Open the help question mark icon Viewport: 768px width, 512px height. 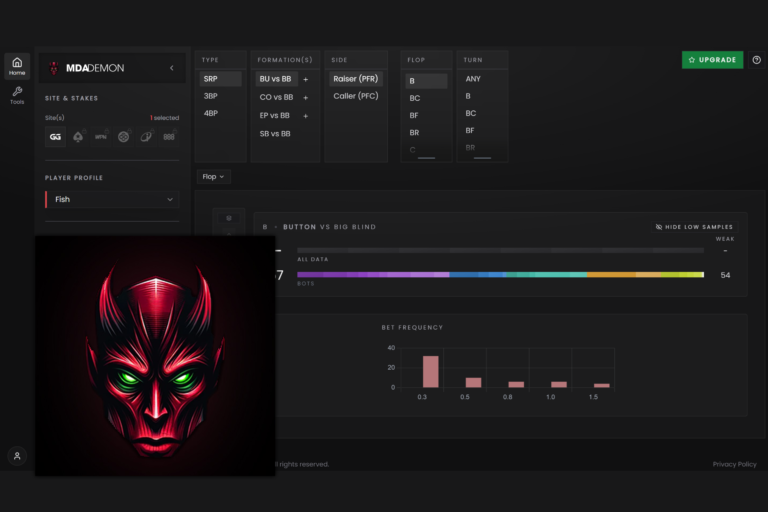(x=757, y=60)
